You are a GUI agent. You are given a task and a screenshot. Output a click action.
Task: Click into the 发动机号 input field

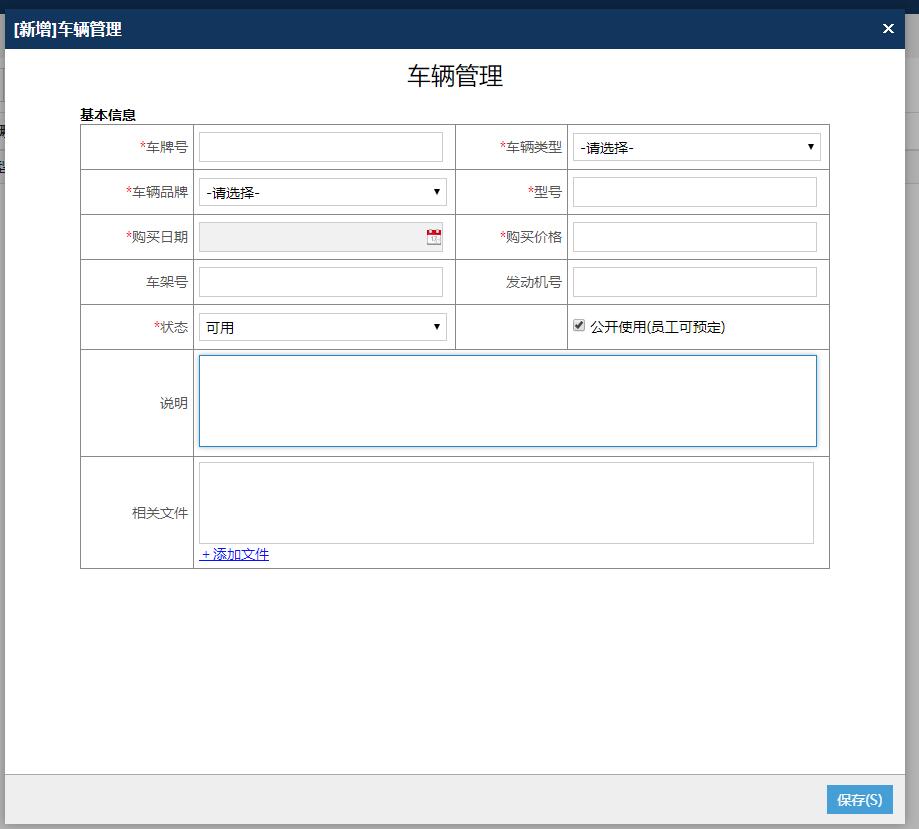[x=695, y=282]
